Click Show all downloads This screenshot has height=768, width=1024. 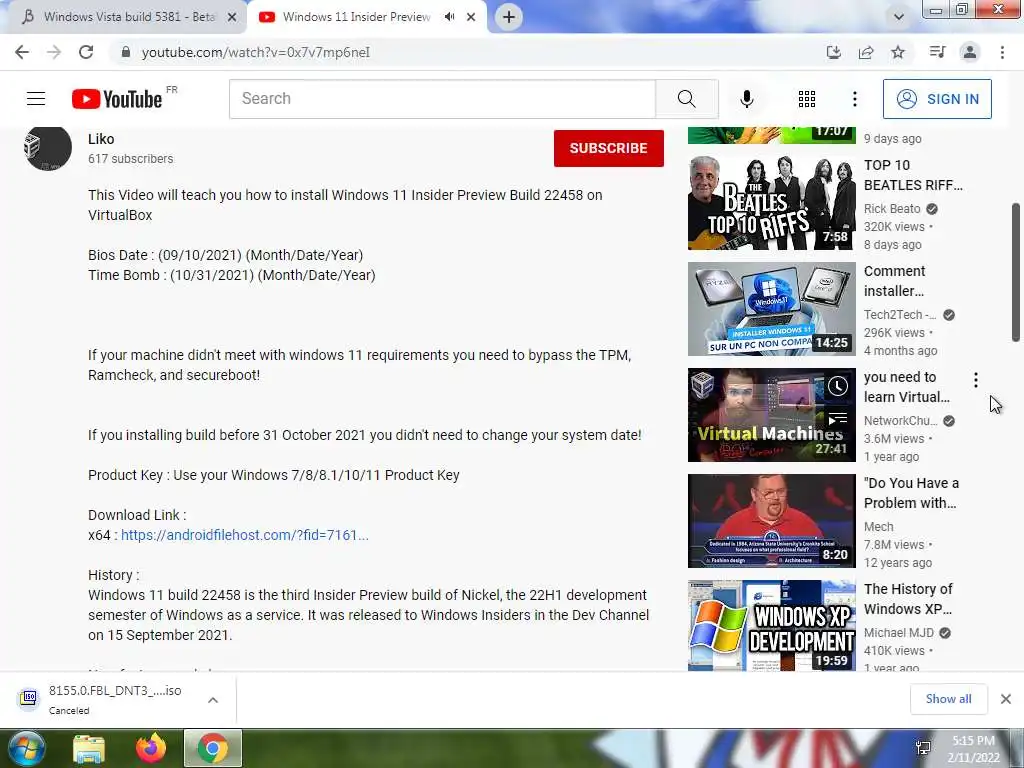948,699
